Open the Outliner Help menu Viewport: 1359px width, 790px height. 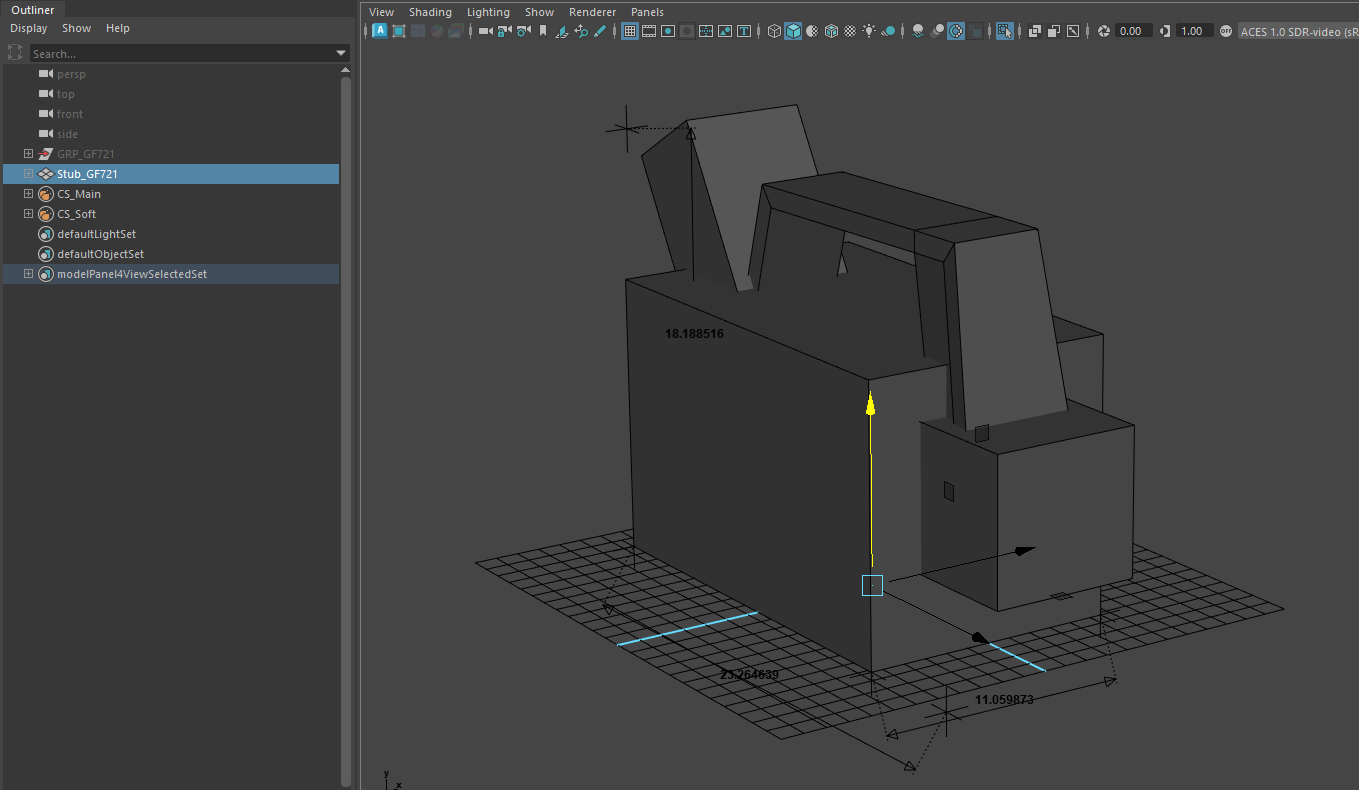(x=118, y=28)
